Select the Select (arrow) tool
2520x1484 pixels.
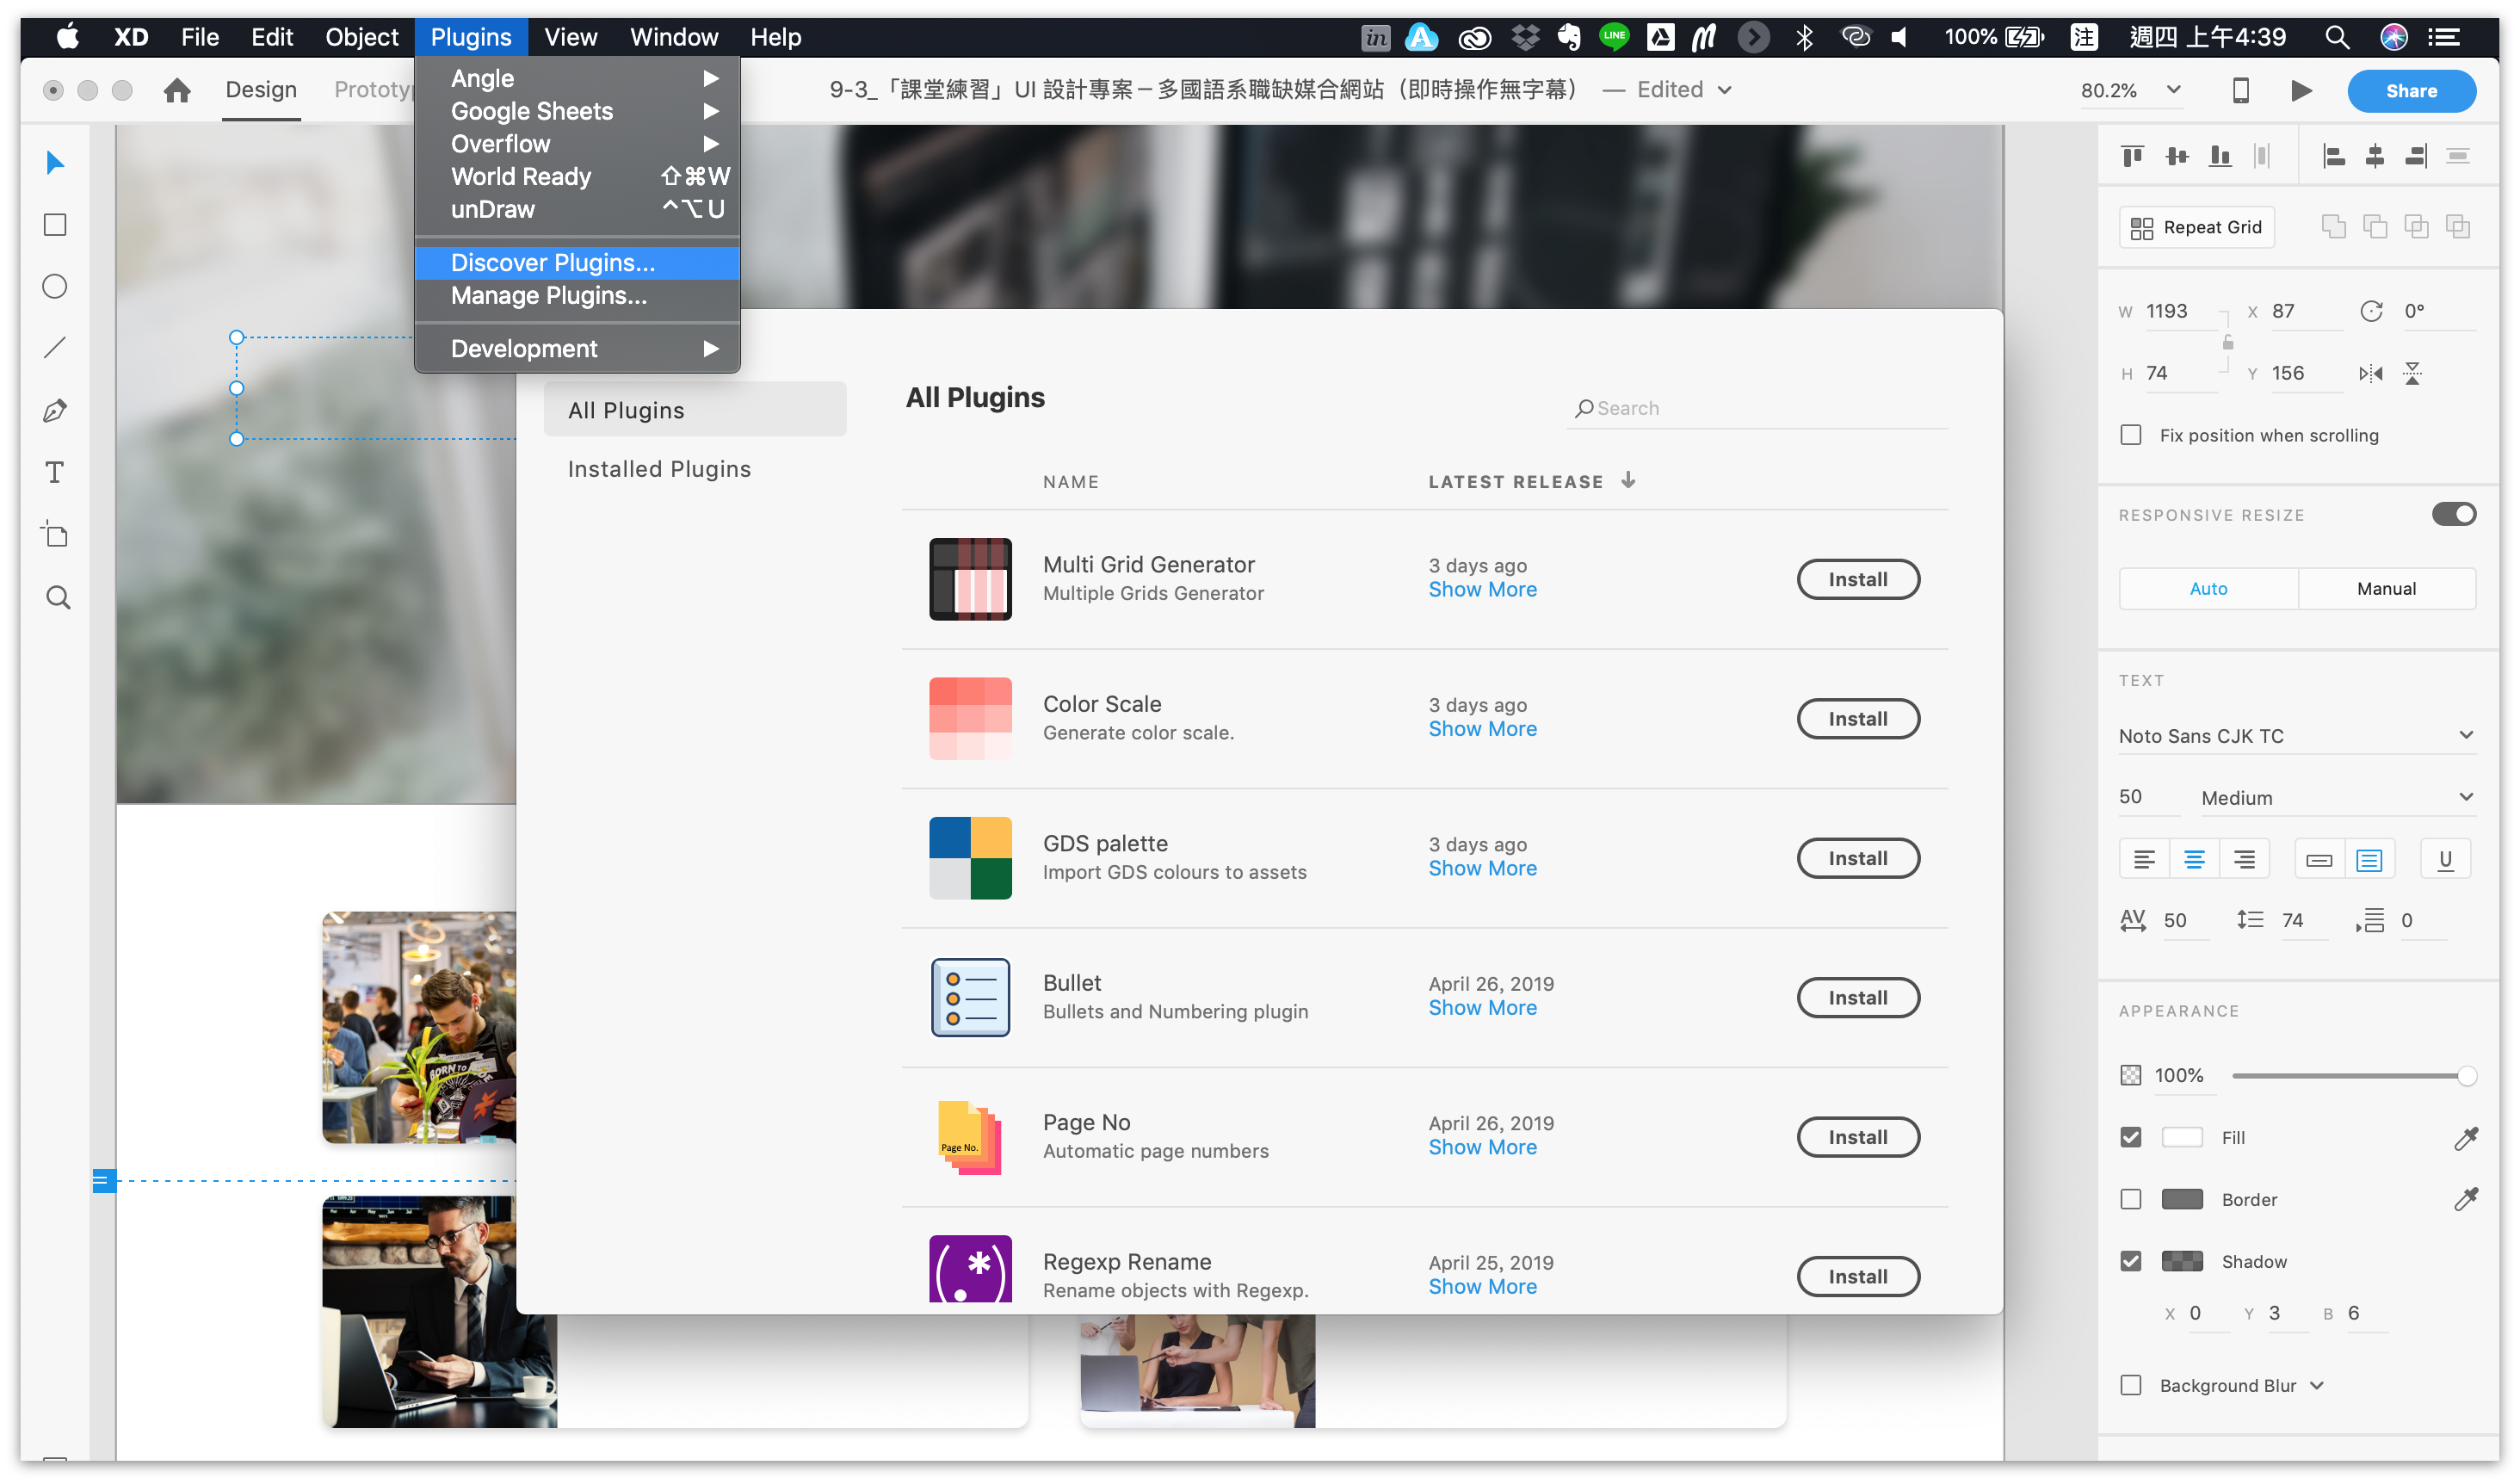pyautogui.click(x=55, y=163)
